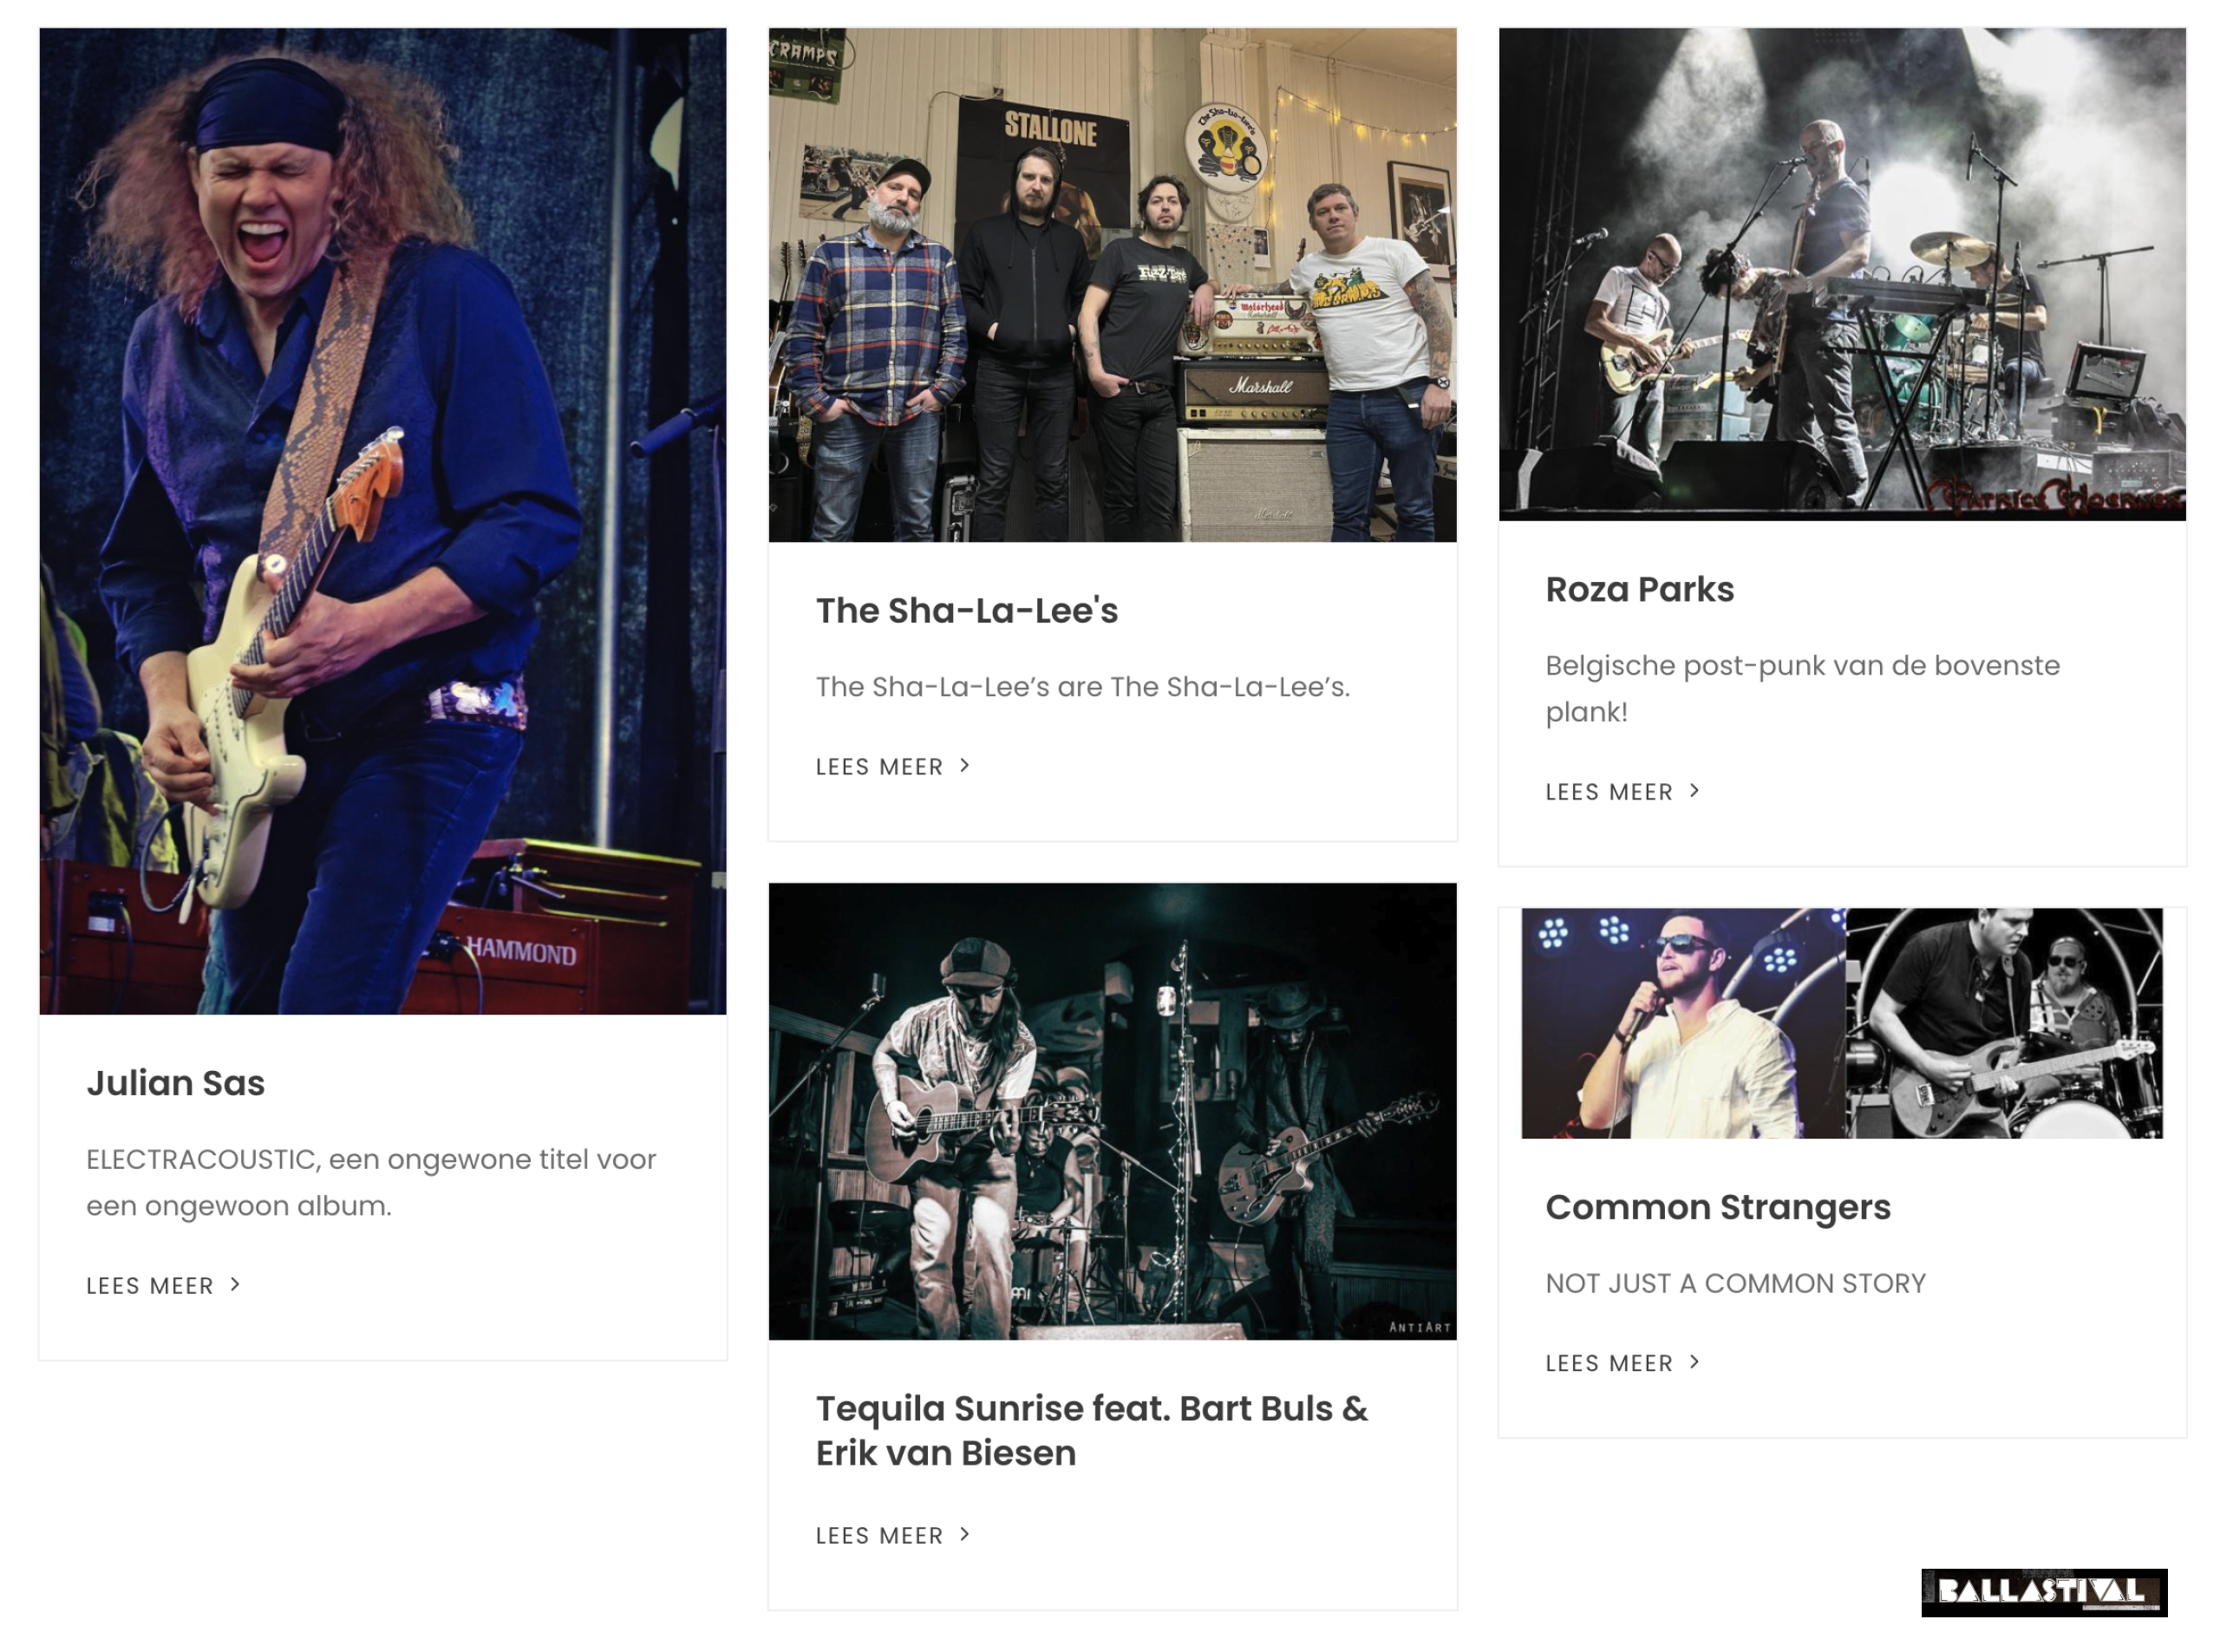Open Tequila Sunrise feat. Bart Buls heading
This screenshot has width=2220, height=1652.
tap(1092, 1431)
